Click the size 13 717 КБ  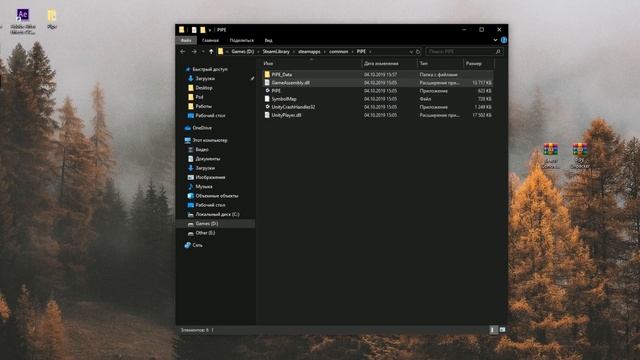coord(482,83)
